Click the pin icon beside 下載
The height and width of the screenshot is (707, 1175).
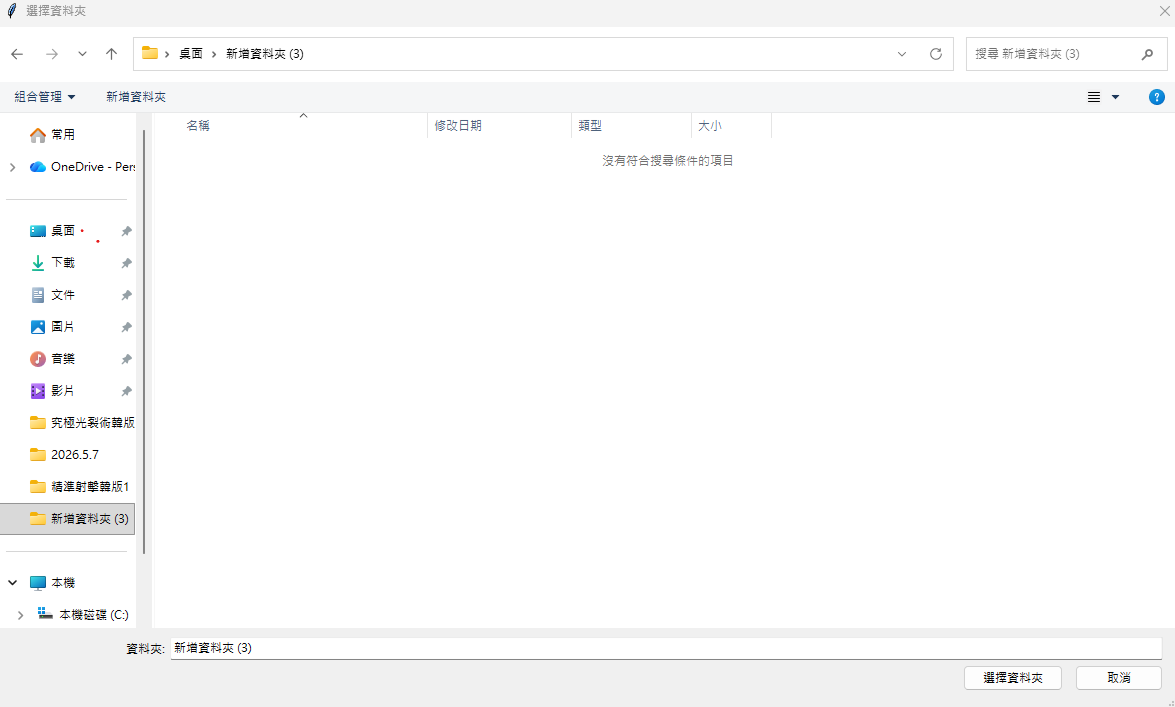point(127,263)
